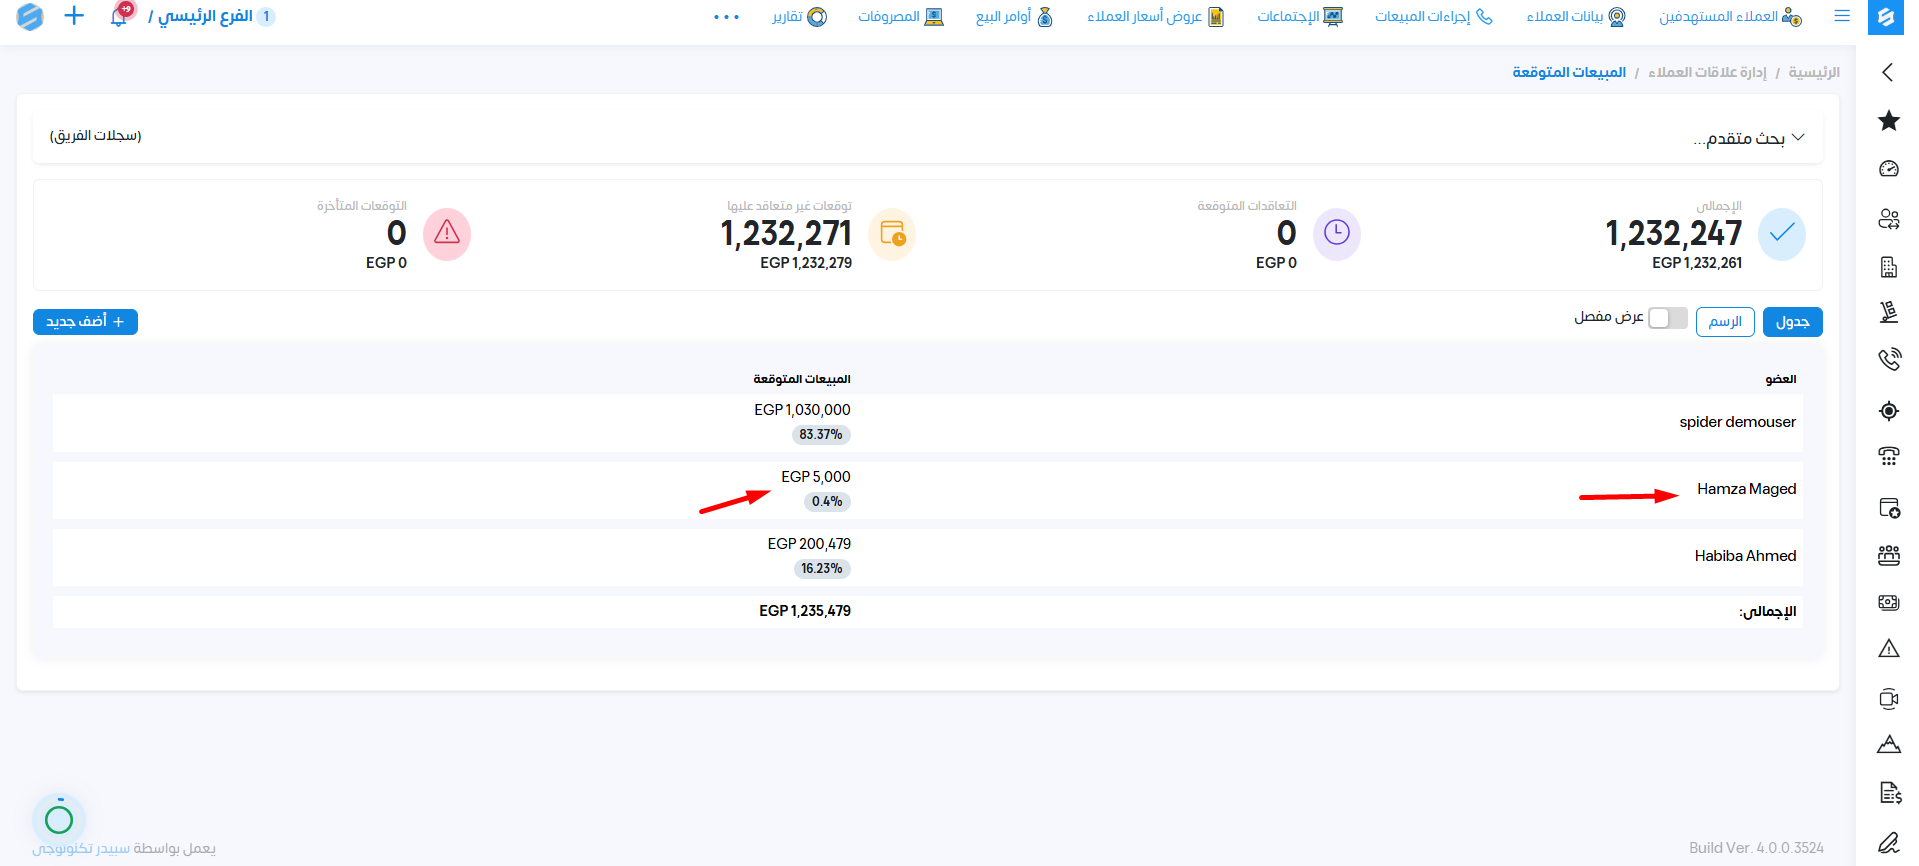Click the plus quick-add icon in the header
1919x866 pixels.
point(74,16)
